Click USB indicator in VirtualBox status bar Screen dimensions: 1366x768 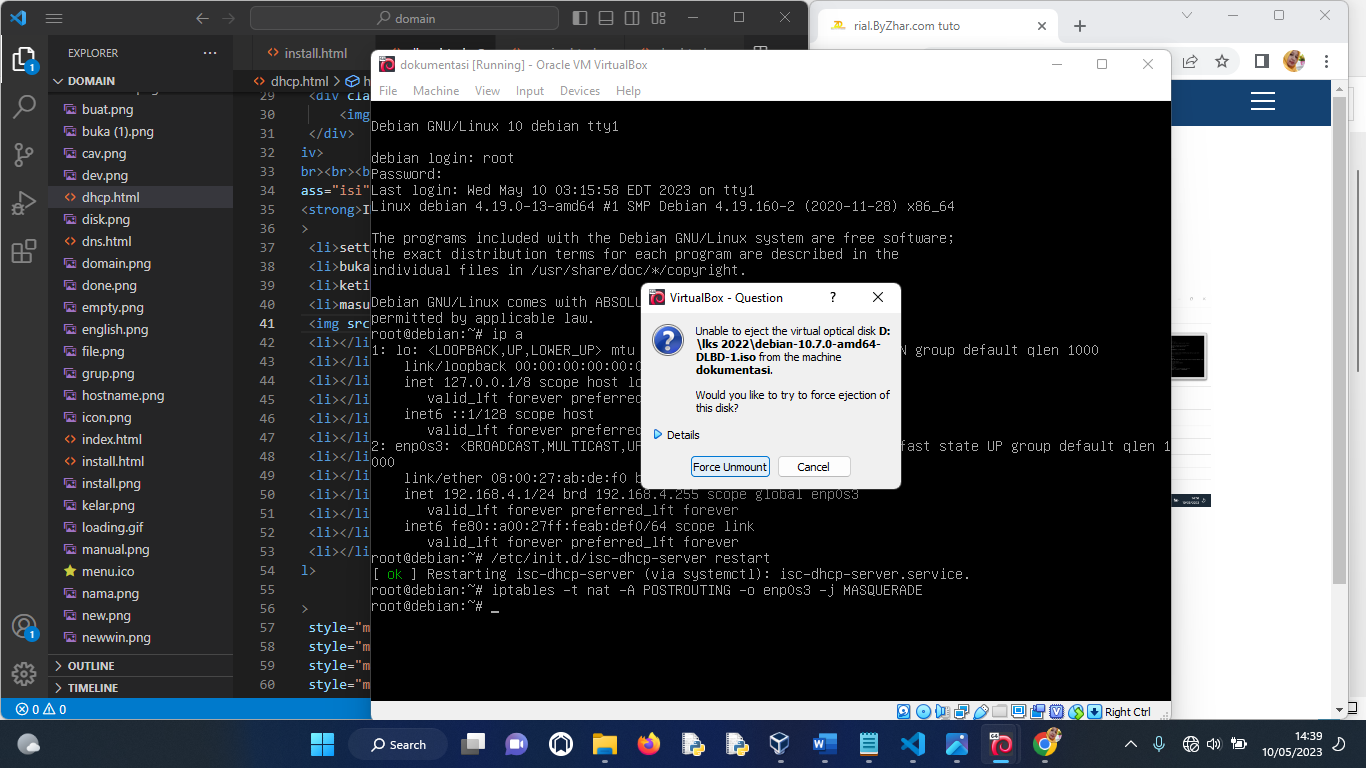(981, 711)
